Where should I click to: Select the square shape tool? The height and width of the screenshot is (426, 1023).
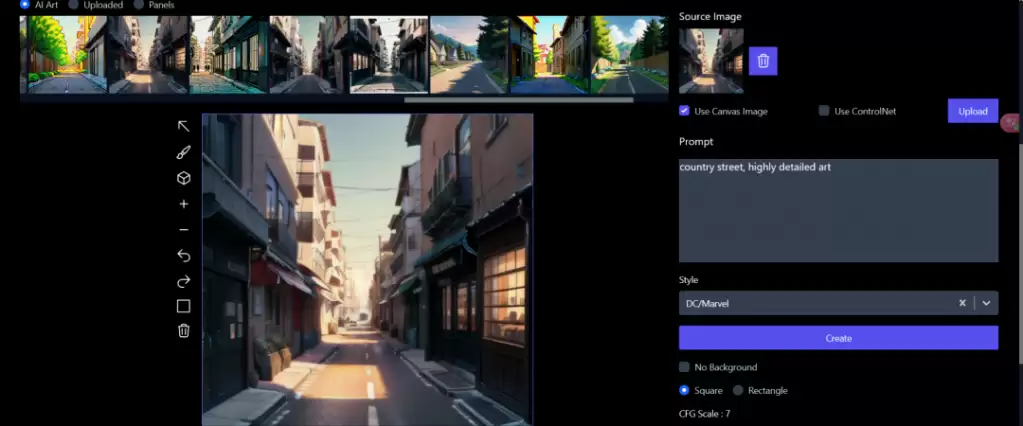pyautogui.click(x=183, y=306)
